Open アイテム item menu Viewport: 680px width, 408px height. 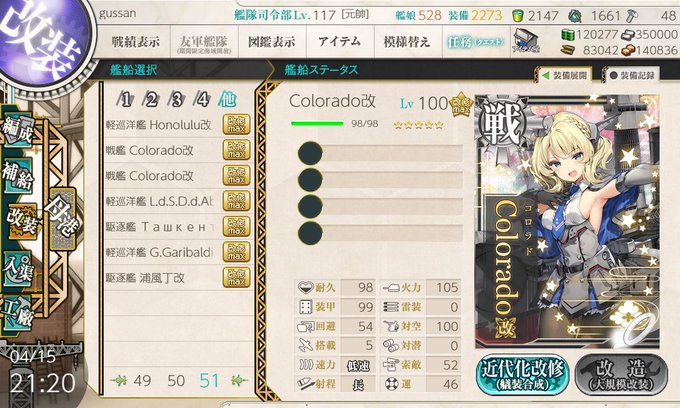coord(340,42)
